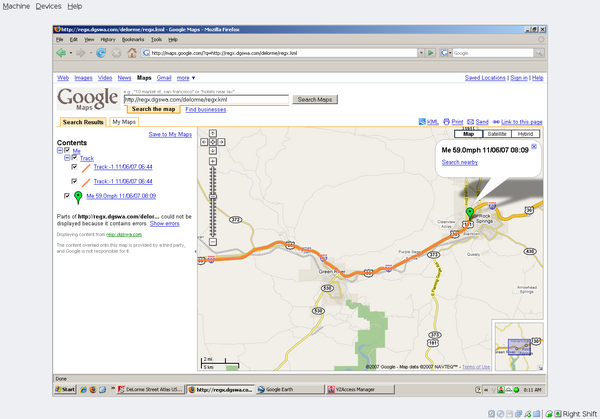Zoom in with plus button
Screen dimensions: 600x419
213,161
